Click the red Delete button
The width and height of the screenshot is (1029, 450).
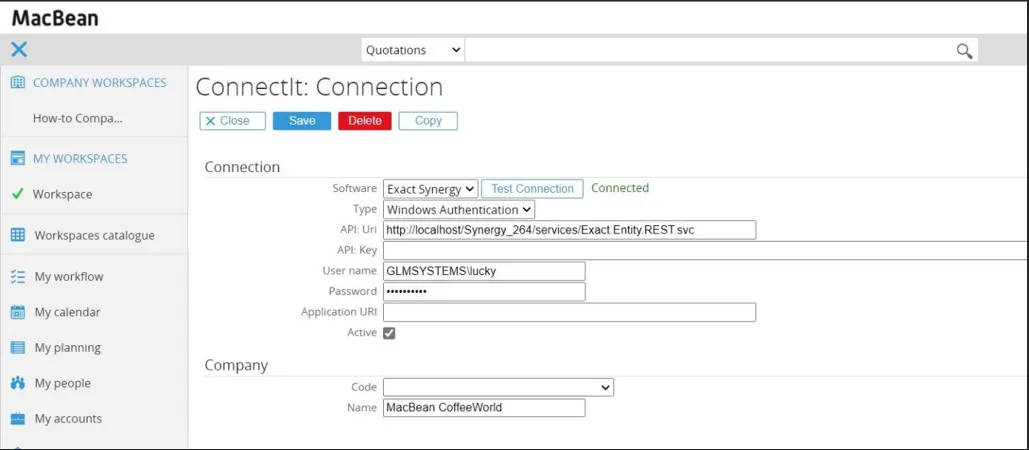[x=365, y=121]
